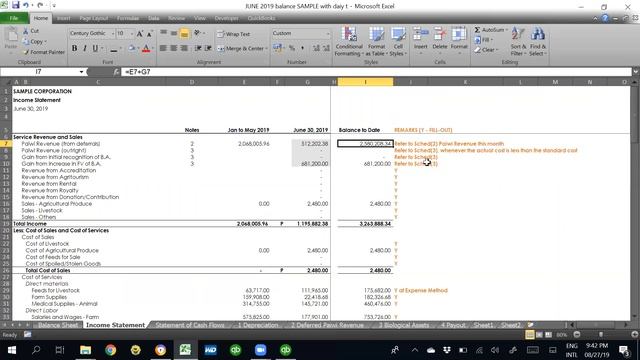Open the Name Box dropdown arrow
This screenshot has height=360, width=640.
point(81,72)
